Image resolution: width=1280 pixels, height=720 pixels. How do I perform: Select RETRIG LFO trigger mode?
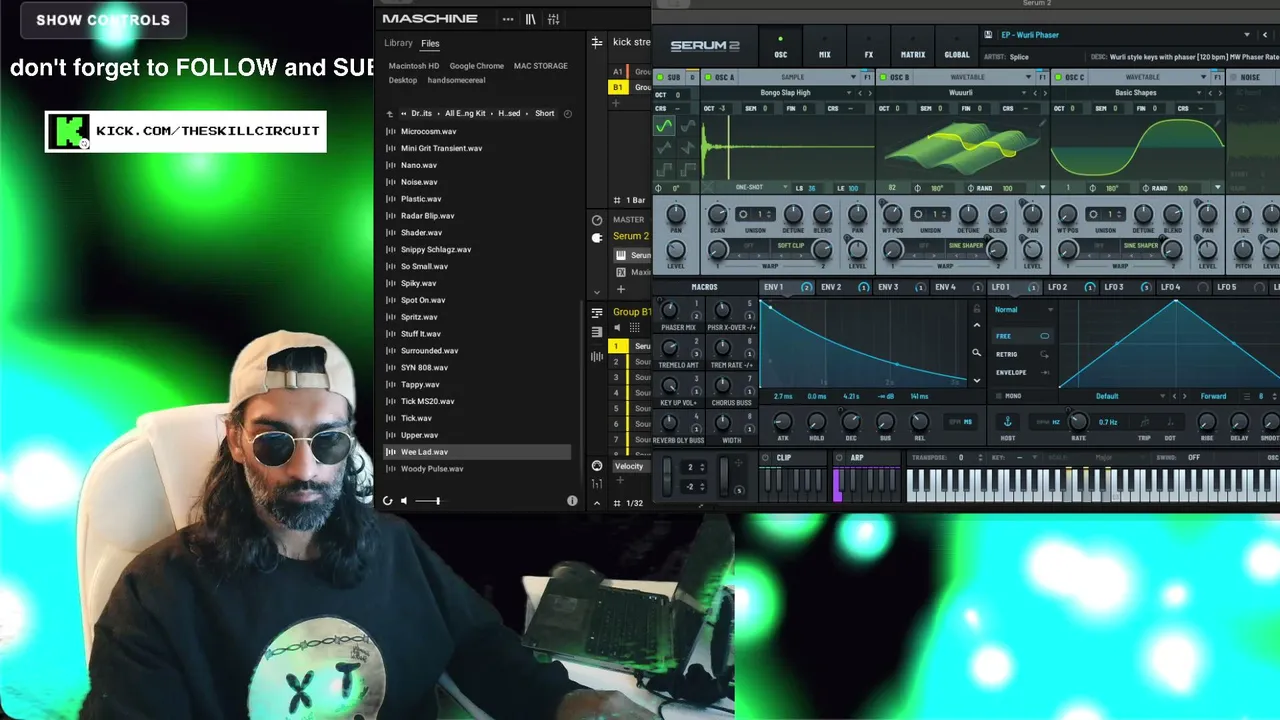[1021, 354]
